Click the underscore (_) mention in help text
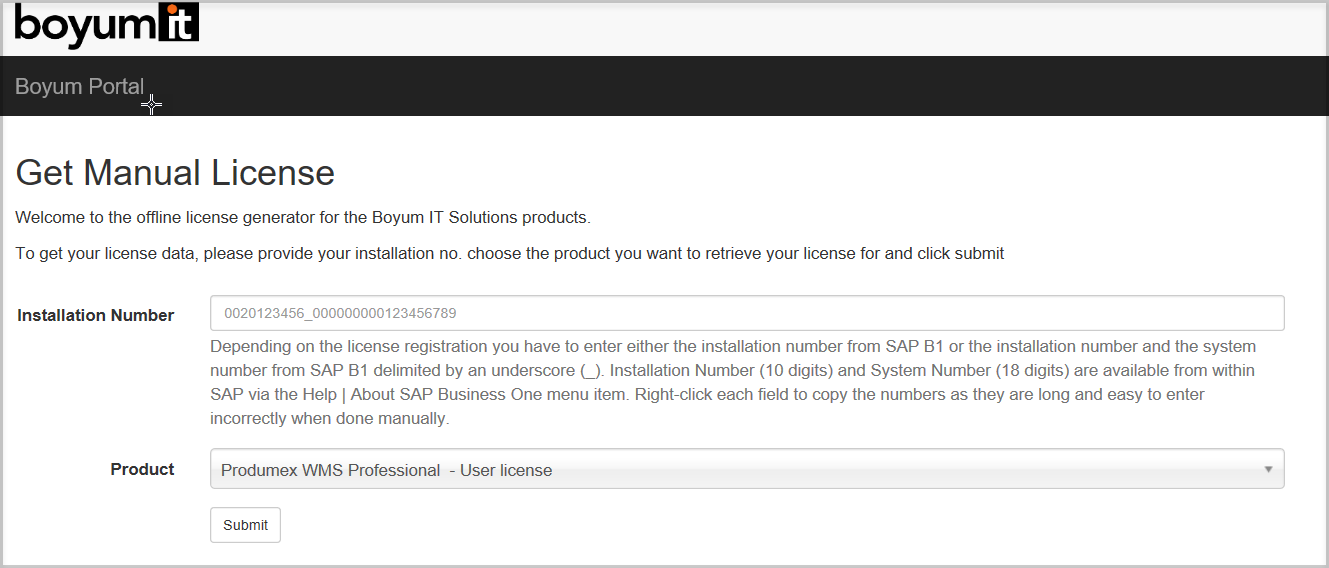Viewport: 1329px width, 568px height. click(590, 371)
